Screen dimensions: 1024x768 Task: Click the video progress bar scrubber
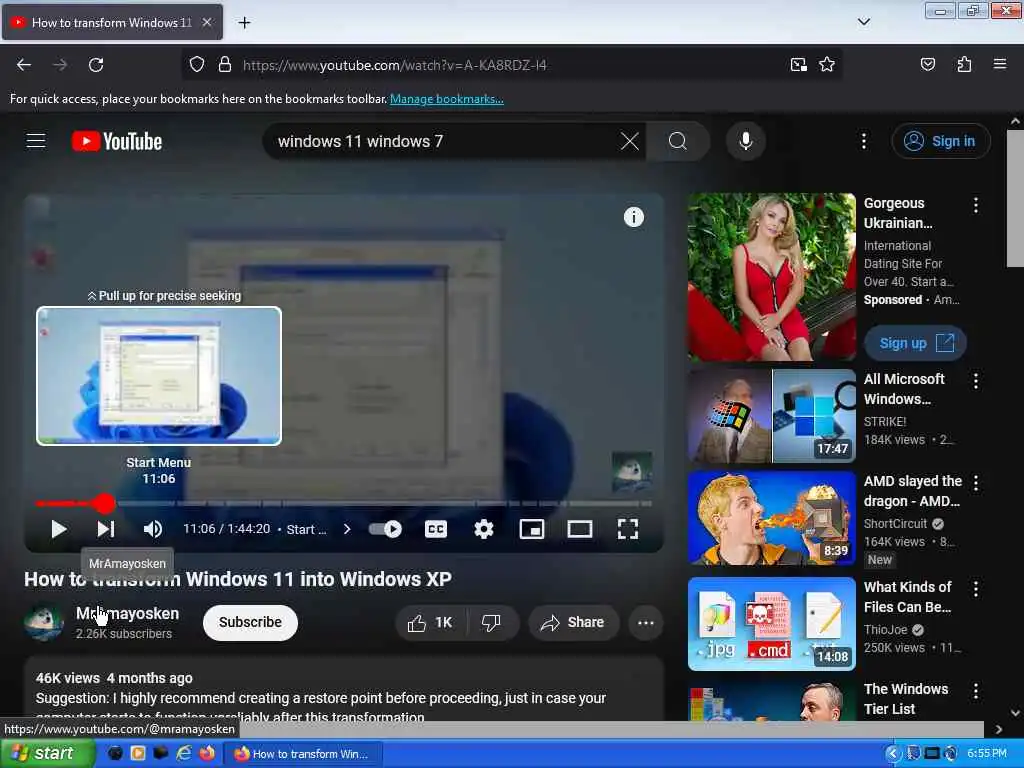click(x=104, y=503)
